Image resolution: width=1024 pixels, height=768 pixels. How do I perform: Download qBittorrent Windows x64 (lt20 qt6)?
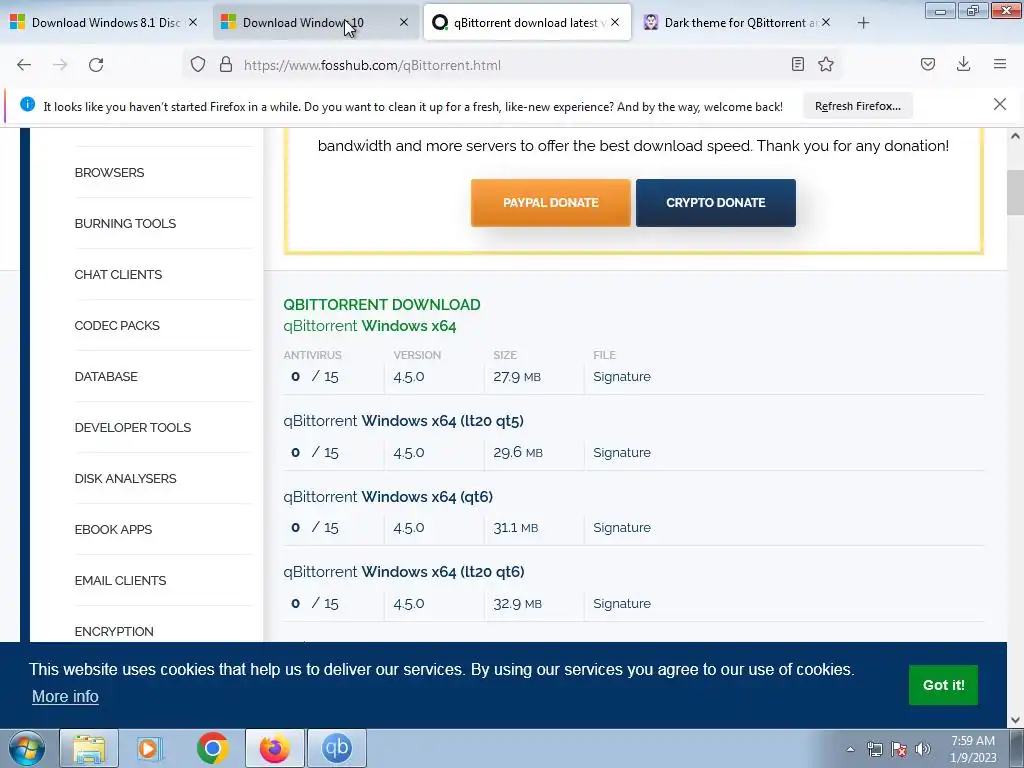click(404, 572)
